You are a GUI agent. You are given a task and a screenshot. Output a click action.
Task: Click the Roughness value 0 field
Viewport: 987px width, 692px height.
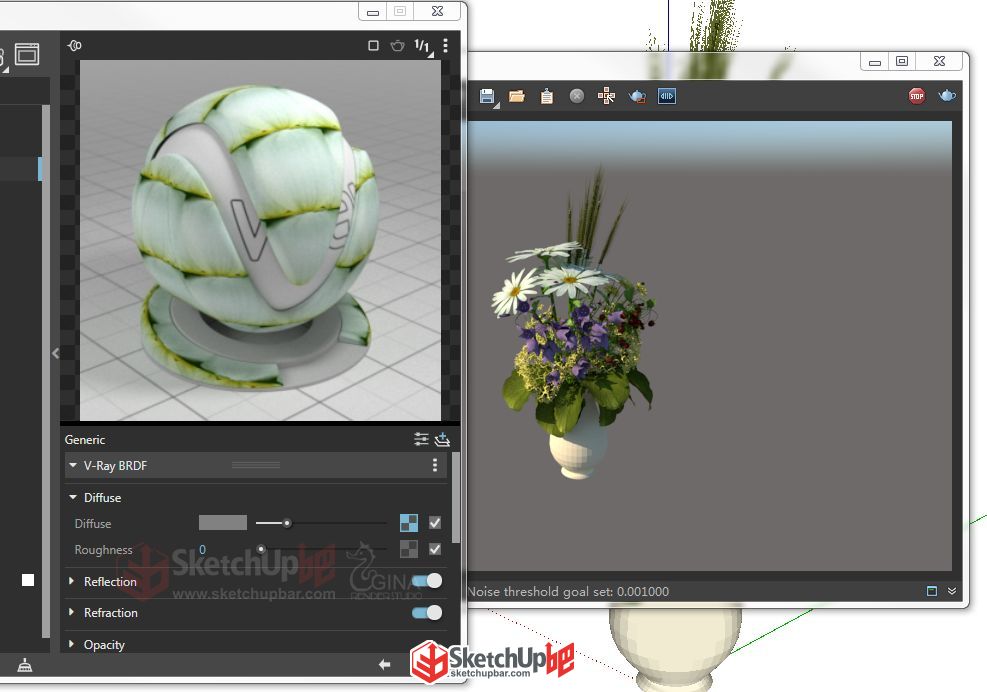click(x=203, y=550)
